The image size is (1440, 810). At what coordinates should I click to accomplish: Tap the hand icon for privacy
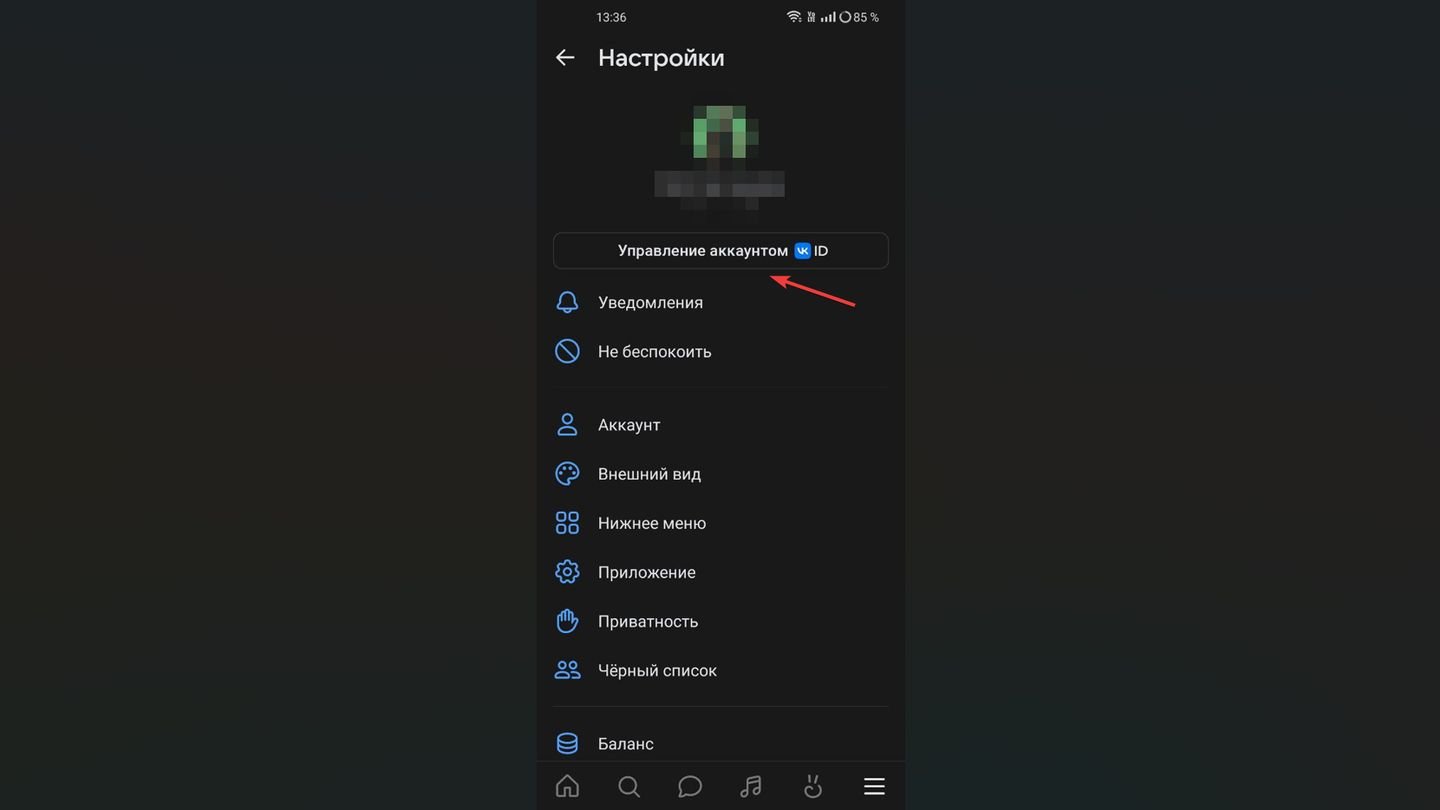[567, 620]
